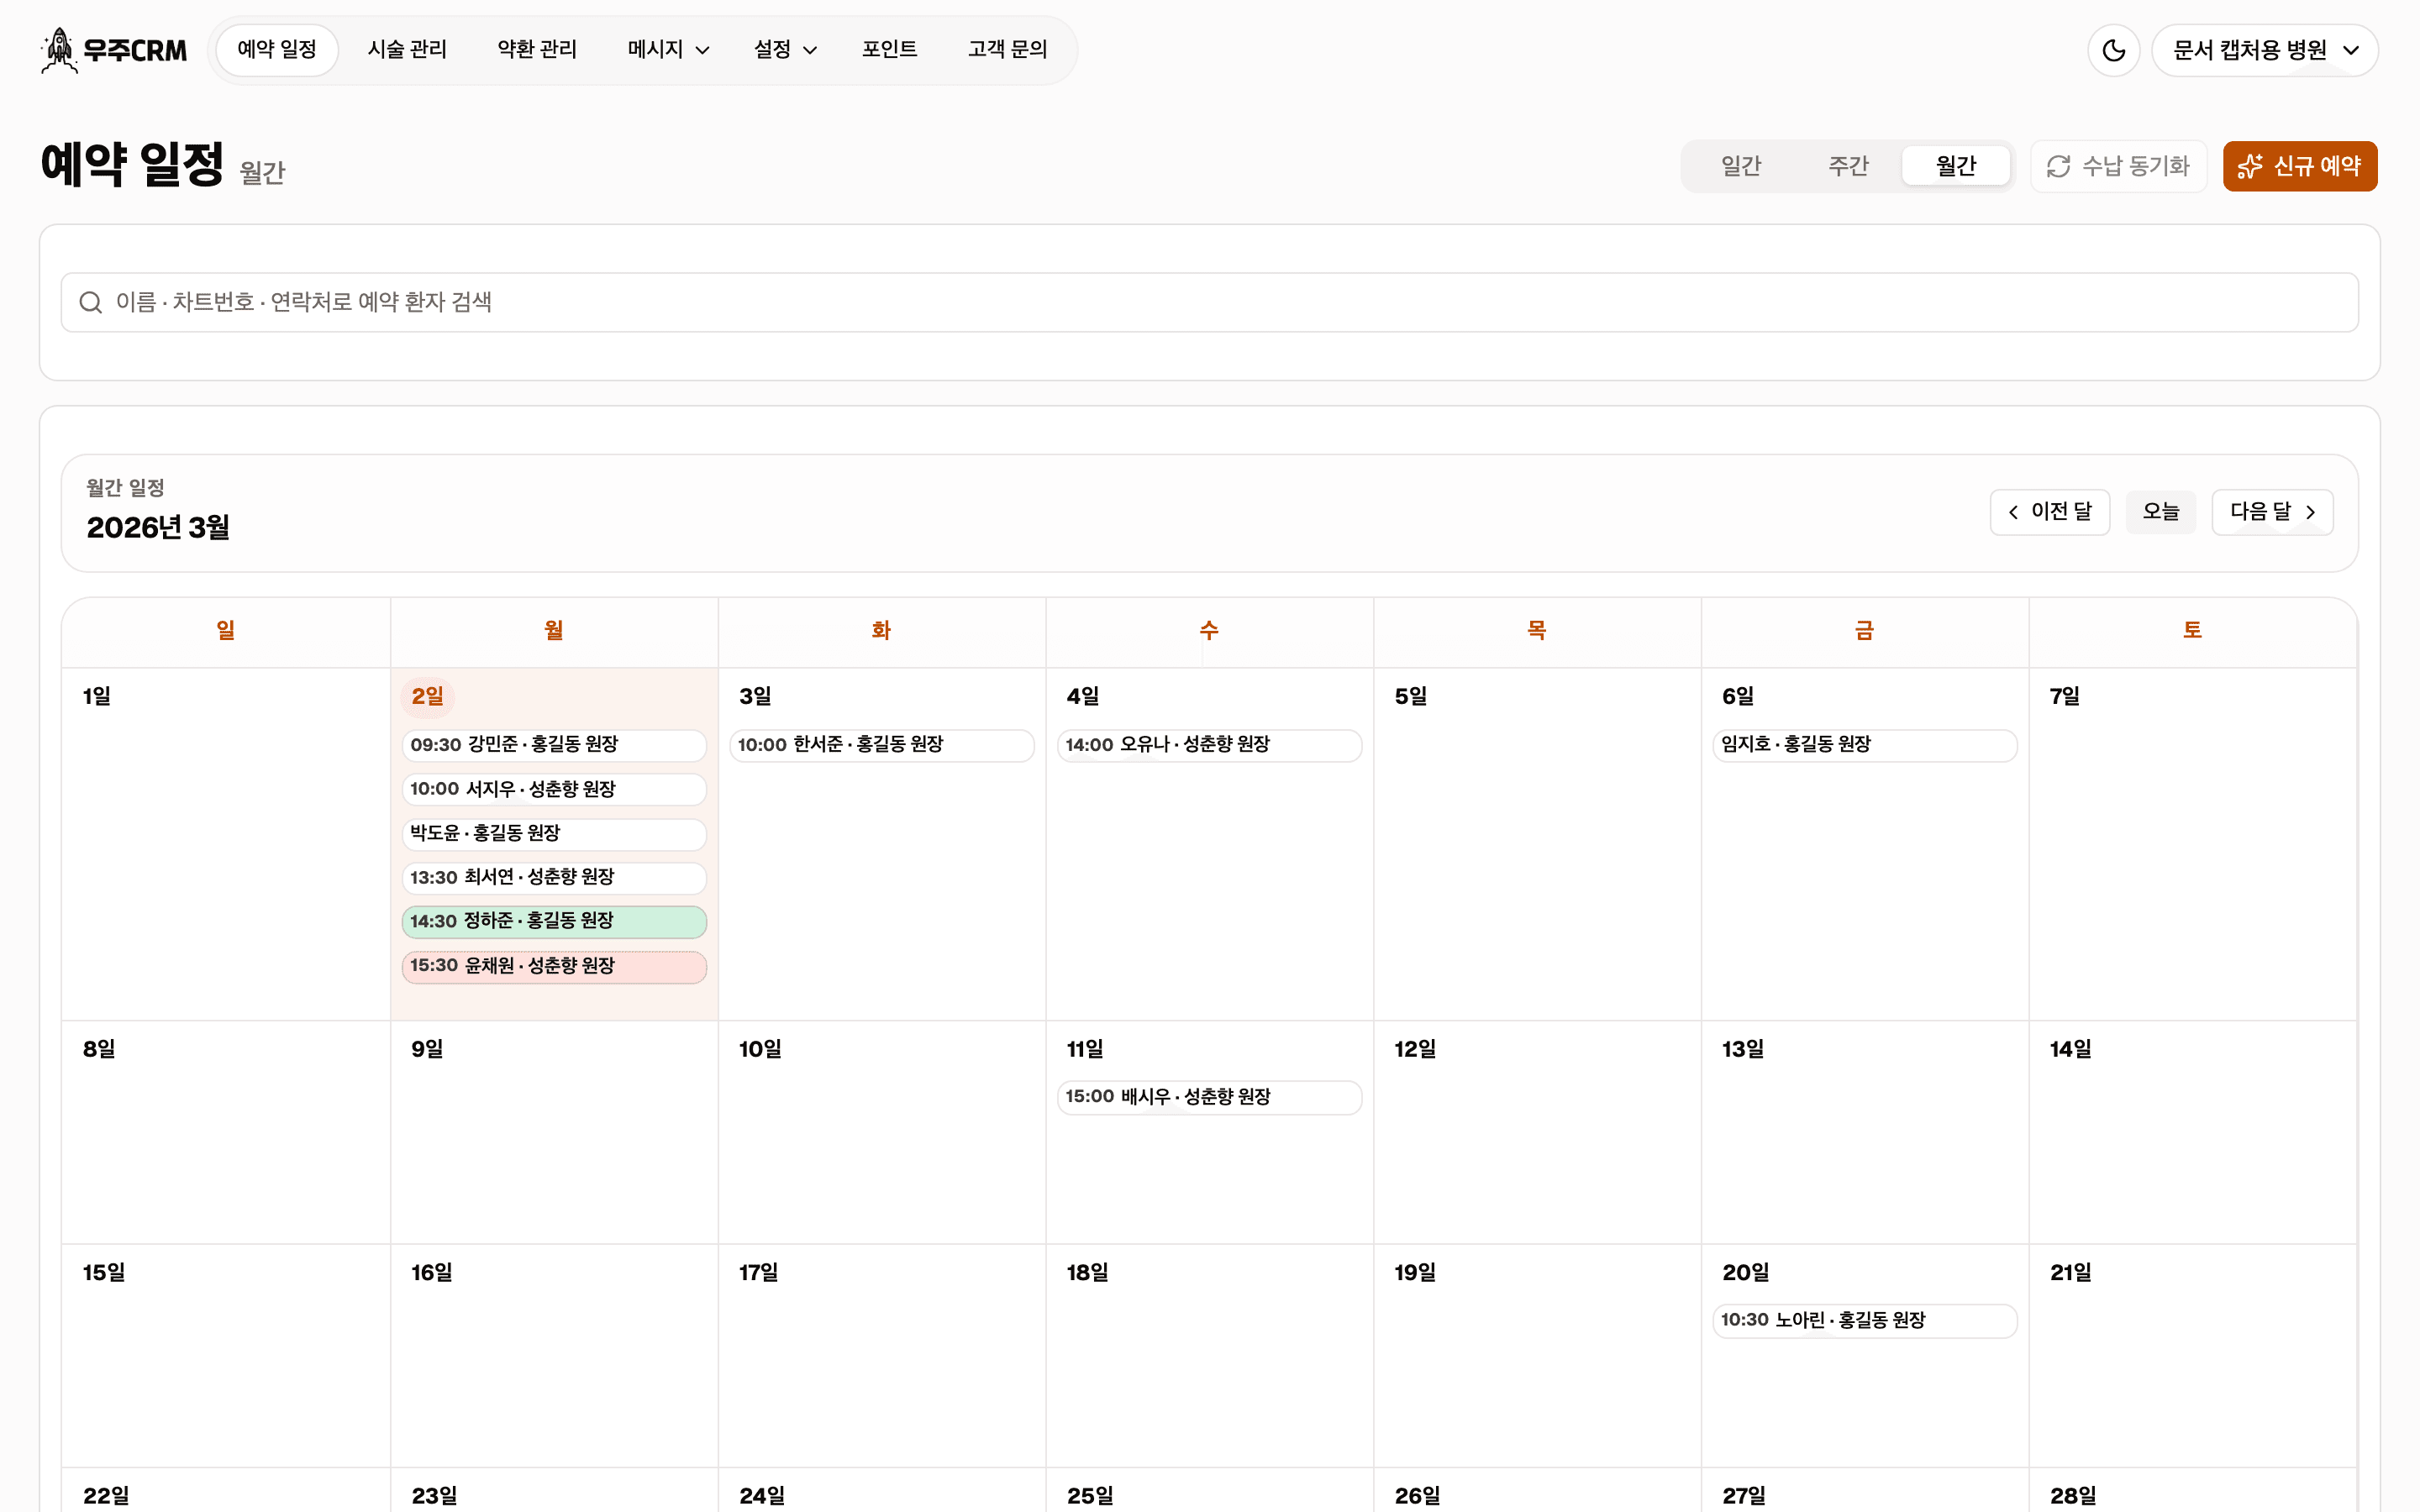Click the 9일 date label
Viewport: 2420px width, 1512px height.
[x=427, y=1049]
